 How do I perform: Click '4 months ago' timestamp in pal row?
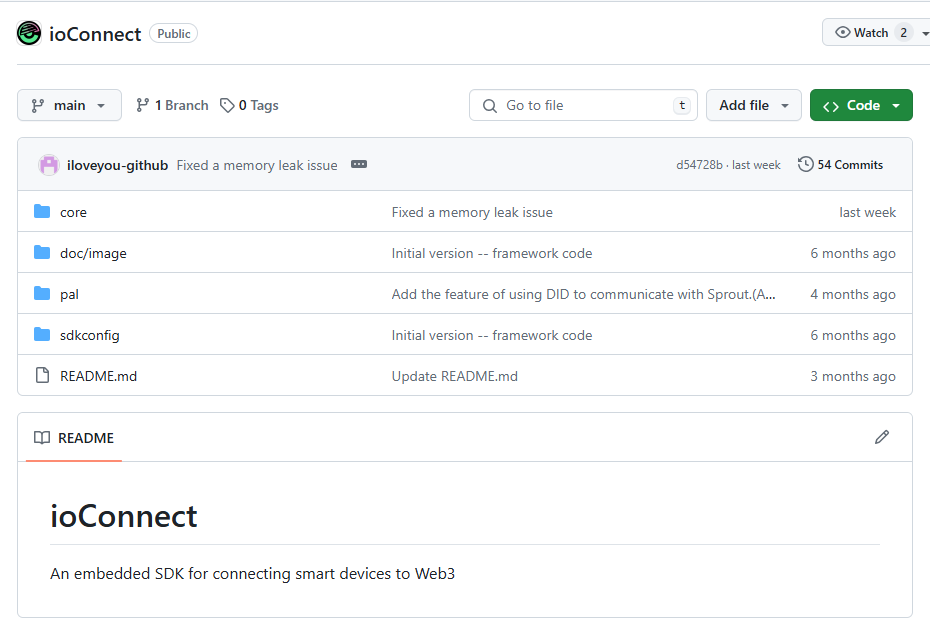tap(853, 295)
